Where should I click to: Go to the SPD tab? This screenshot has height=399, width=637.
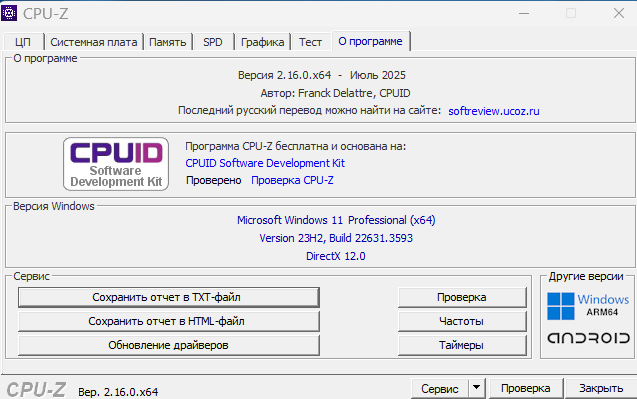[x=213, y=42]
